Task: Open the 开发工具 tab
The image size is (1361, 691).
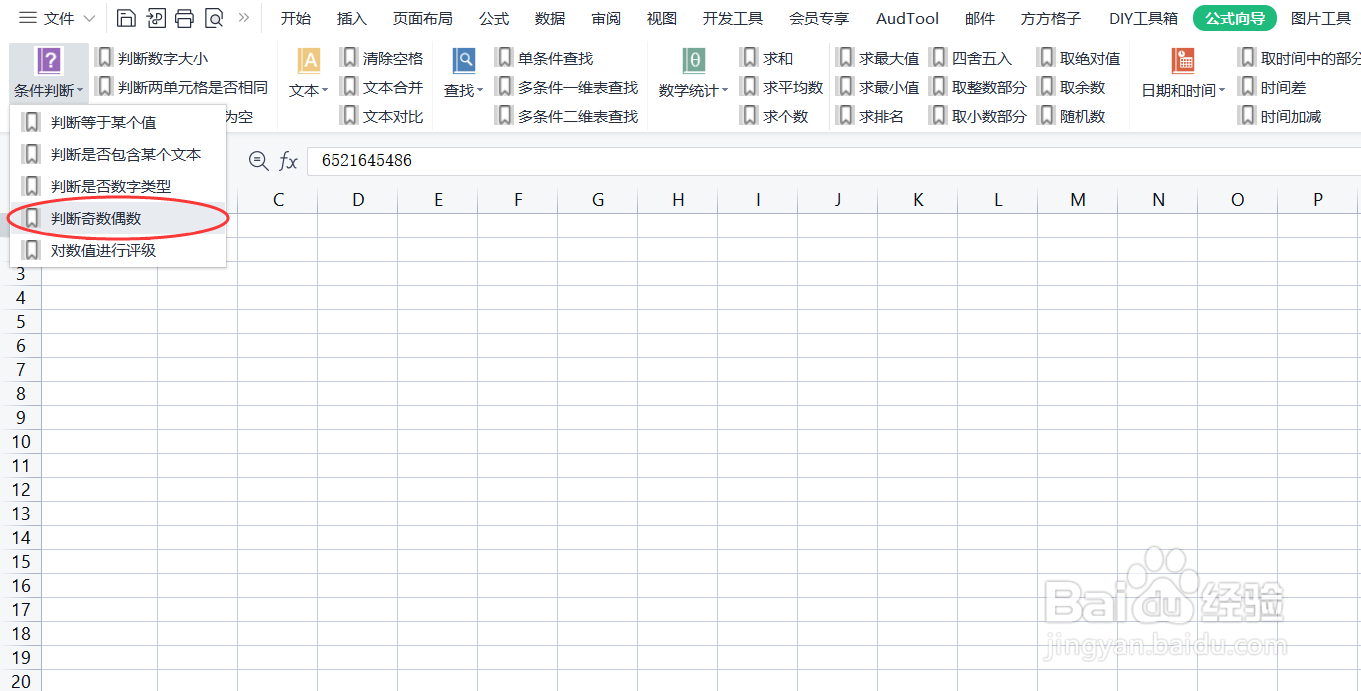Action: tap(732, 18)
